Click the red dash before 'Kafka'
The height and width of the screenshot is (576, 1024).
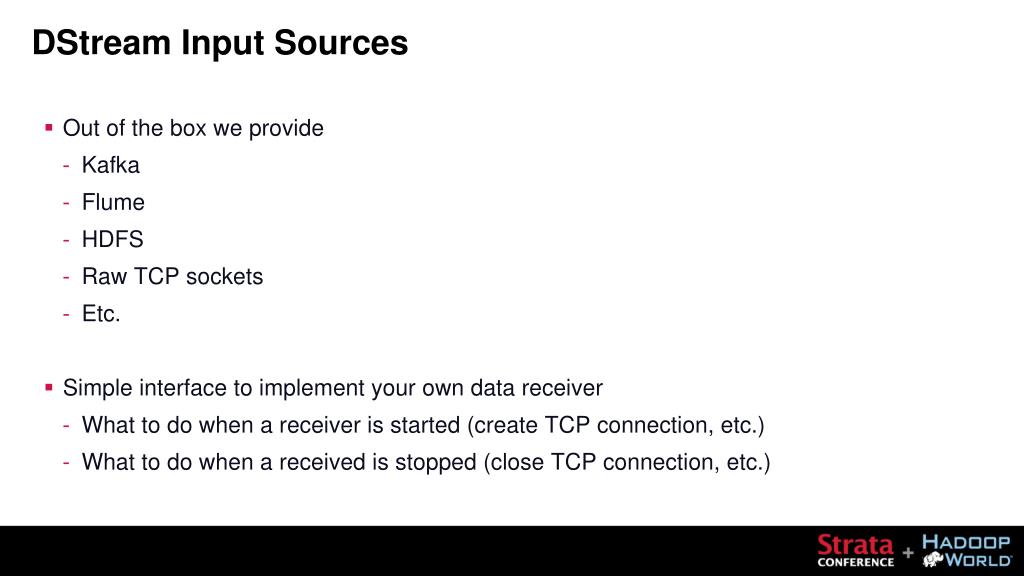click(x=66, y=166)
